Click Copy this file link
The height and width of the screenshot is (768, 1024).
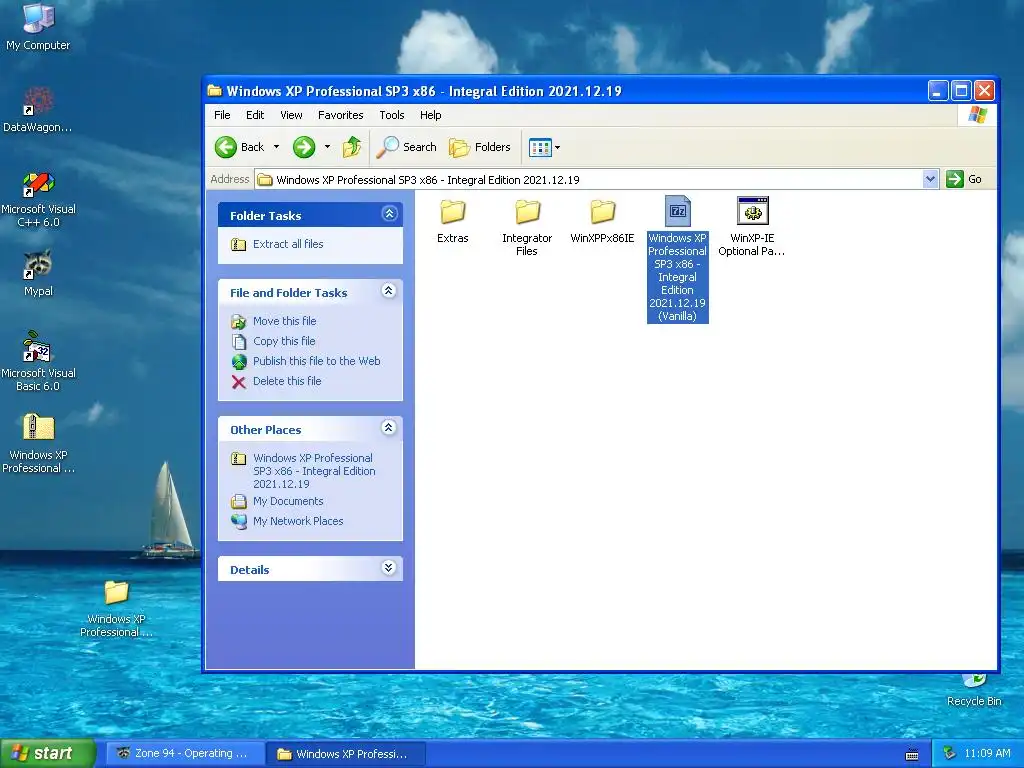(284, 341)
